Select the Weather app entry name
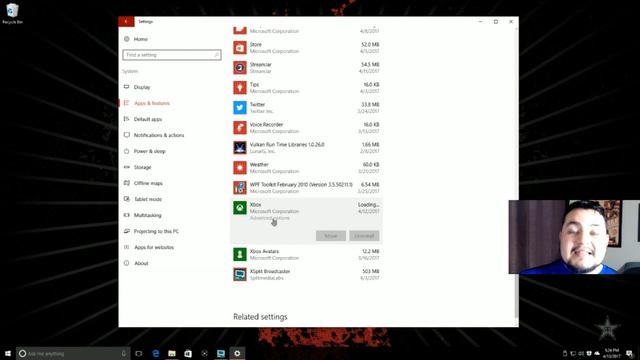640x360 pixels. click(x=259, y=164)
